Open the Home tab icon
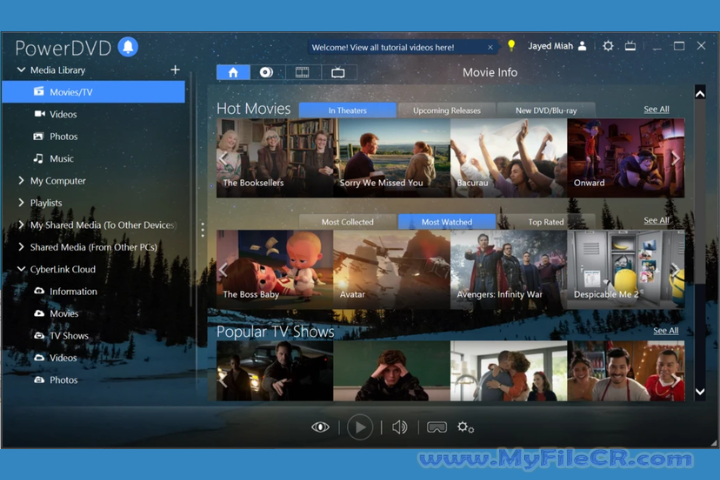 click(233, 72)
